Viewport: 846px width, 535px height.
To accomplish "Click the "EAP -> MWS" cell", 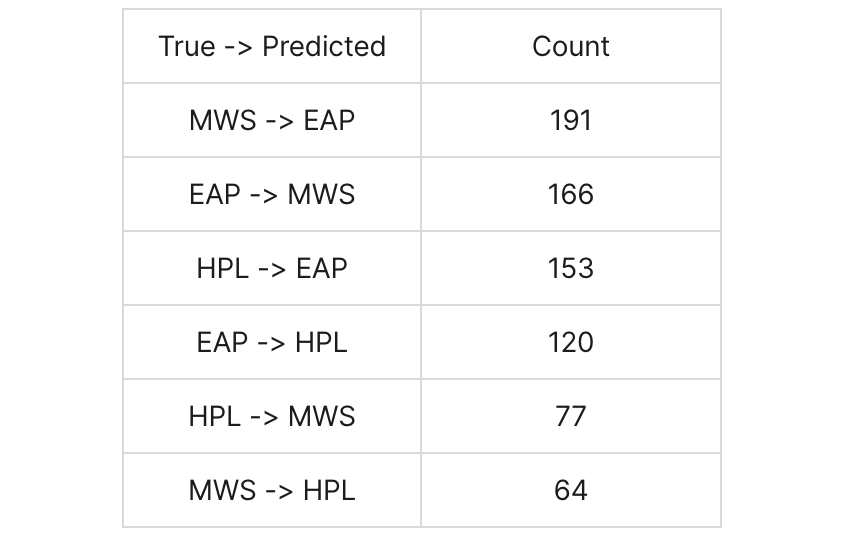I will point(272,194).
